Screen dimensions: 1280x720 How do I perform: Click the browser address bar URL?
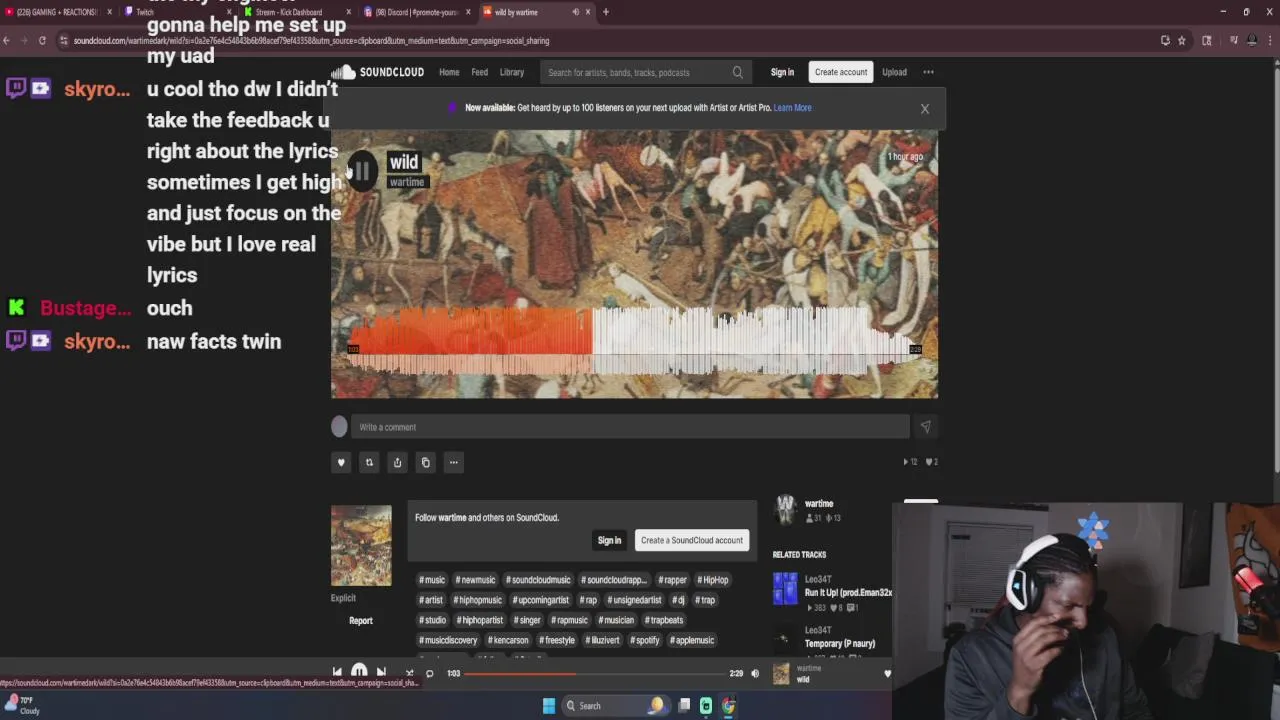(311, 41)
